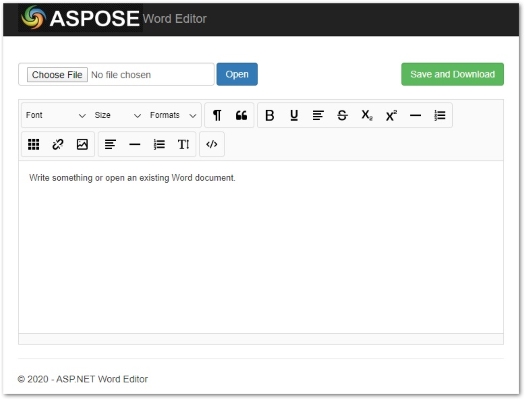The width and height of the screenshot is (525, 400).
Task: Insert a hyperlink with link icon
Action: (58, 144)
